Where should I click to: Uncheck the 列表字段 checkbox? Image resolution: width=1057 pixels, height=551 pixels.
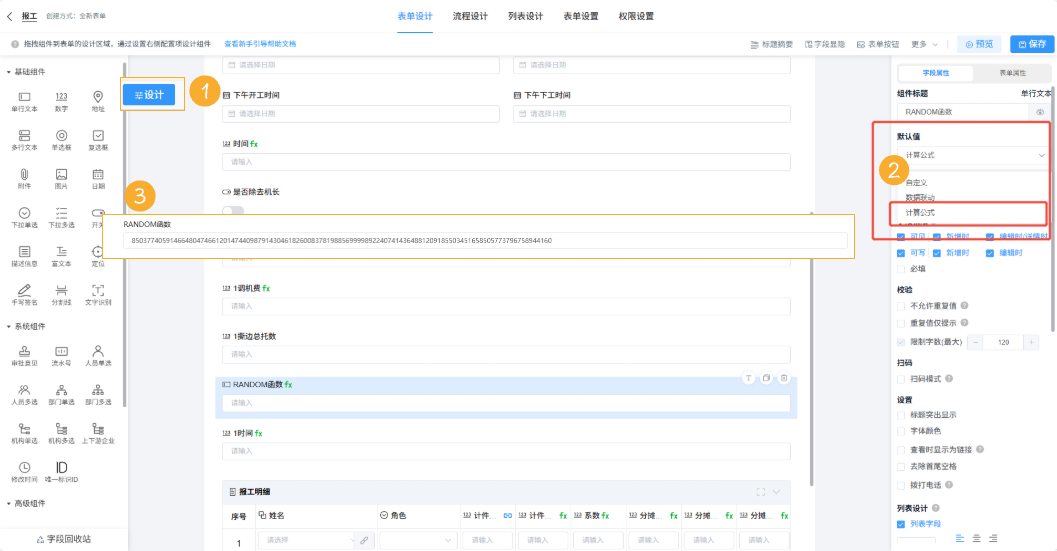pos(901,524)
